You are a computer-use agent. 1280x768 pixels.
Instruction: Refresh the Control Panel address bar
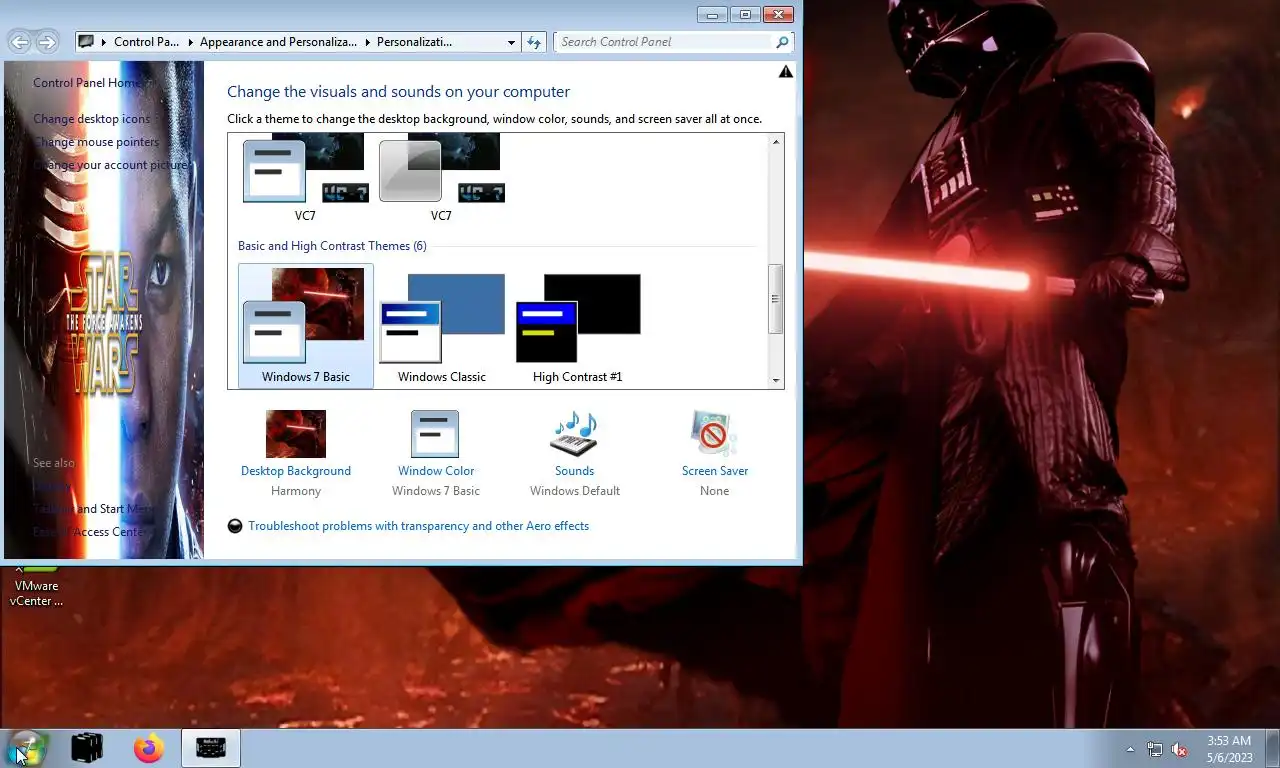534,42
